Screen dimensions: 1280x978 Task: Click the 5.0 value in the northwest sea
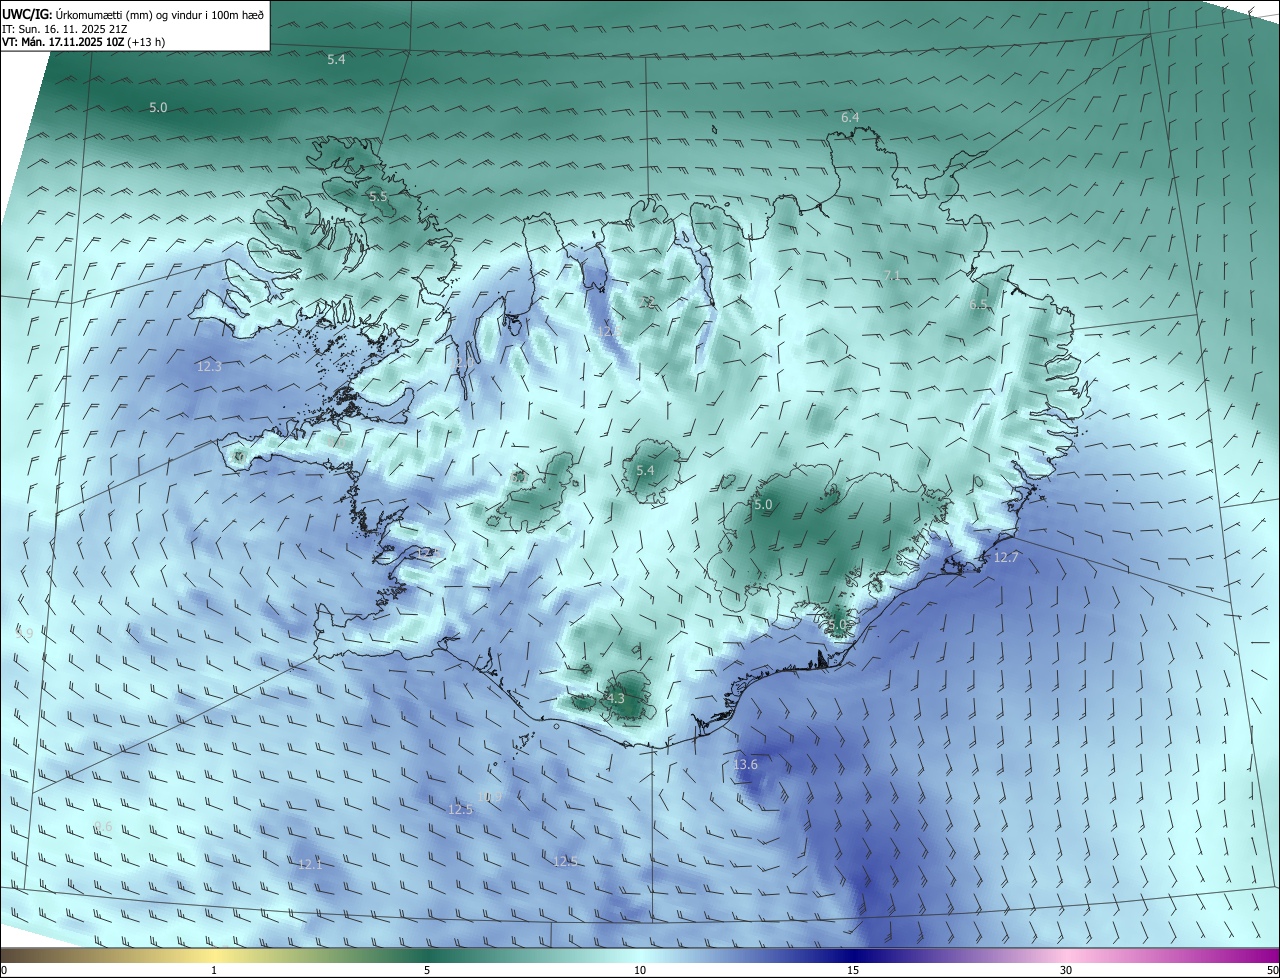pyautogui.click(x=158, y=108)
